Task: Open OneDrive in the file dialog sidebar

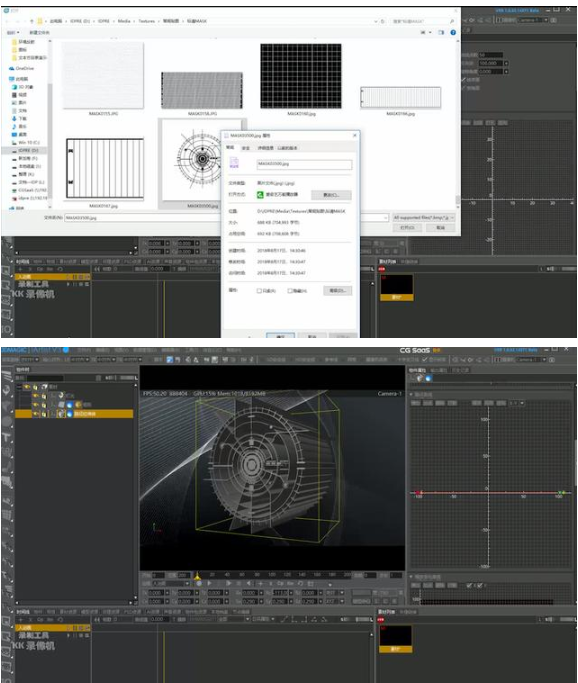Action: 21,68
